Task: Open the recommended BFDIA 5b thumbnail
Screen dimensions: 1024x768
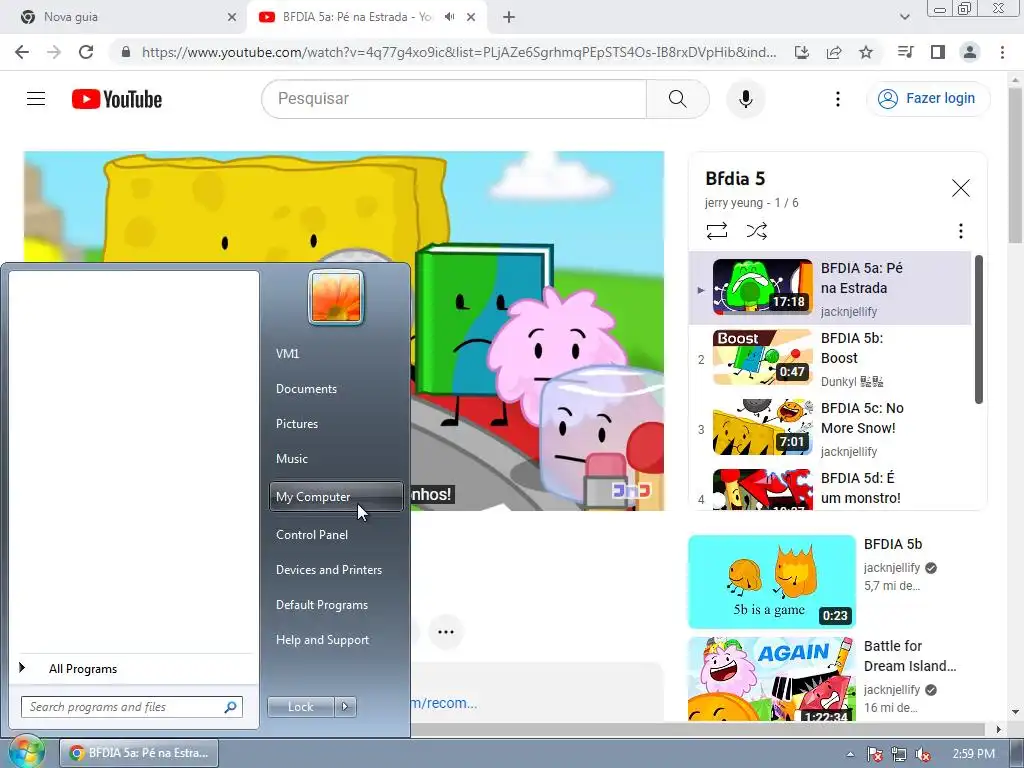Action: [772, 582]
